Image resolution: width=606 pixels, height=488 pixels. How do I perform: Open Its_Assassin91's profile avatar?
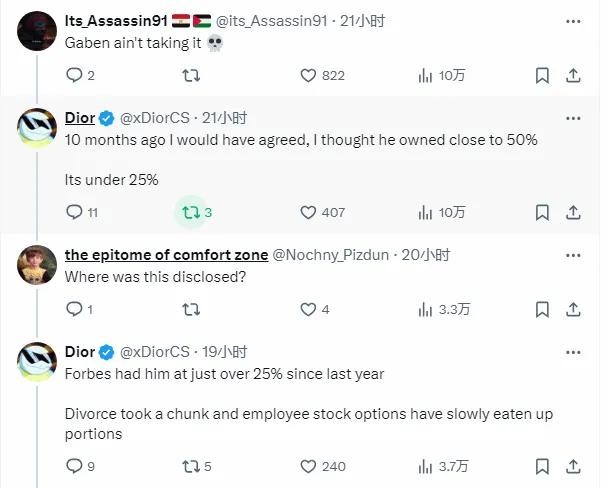37,30
